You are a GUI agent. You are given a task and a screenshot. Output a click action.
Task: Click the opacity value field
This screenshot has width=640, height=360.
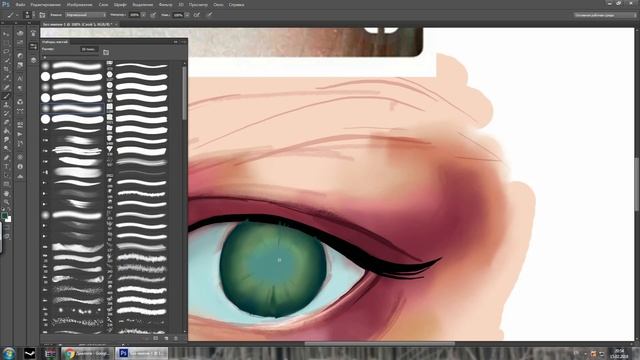[x=134, y=15]
